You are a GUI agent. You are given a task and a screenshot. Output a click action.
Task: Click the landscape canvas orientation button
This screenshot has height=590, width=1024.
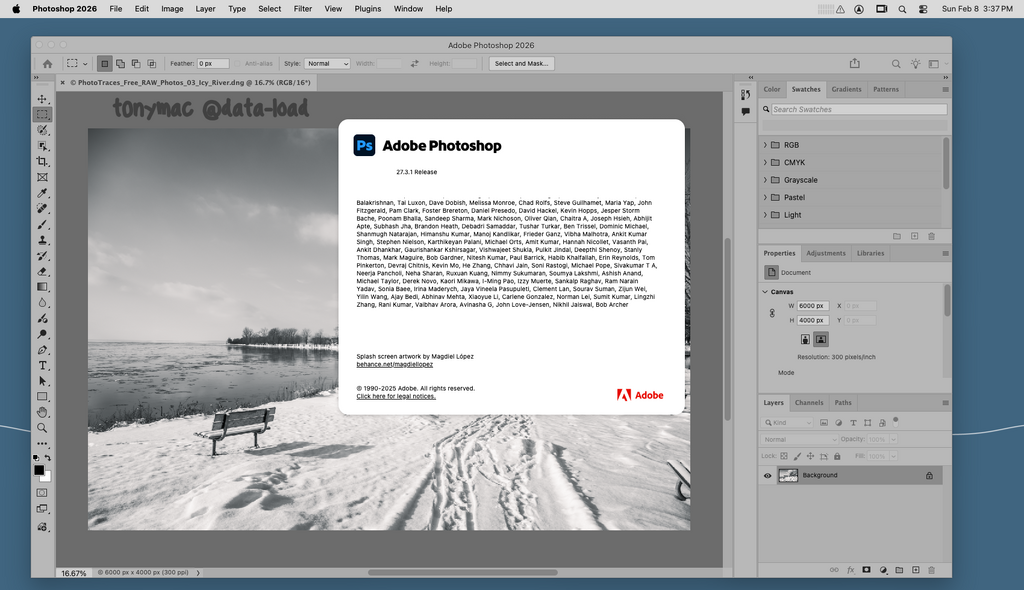(x=820, y=339)
